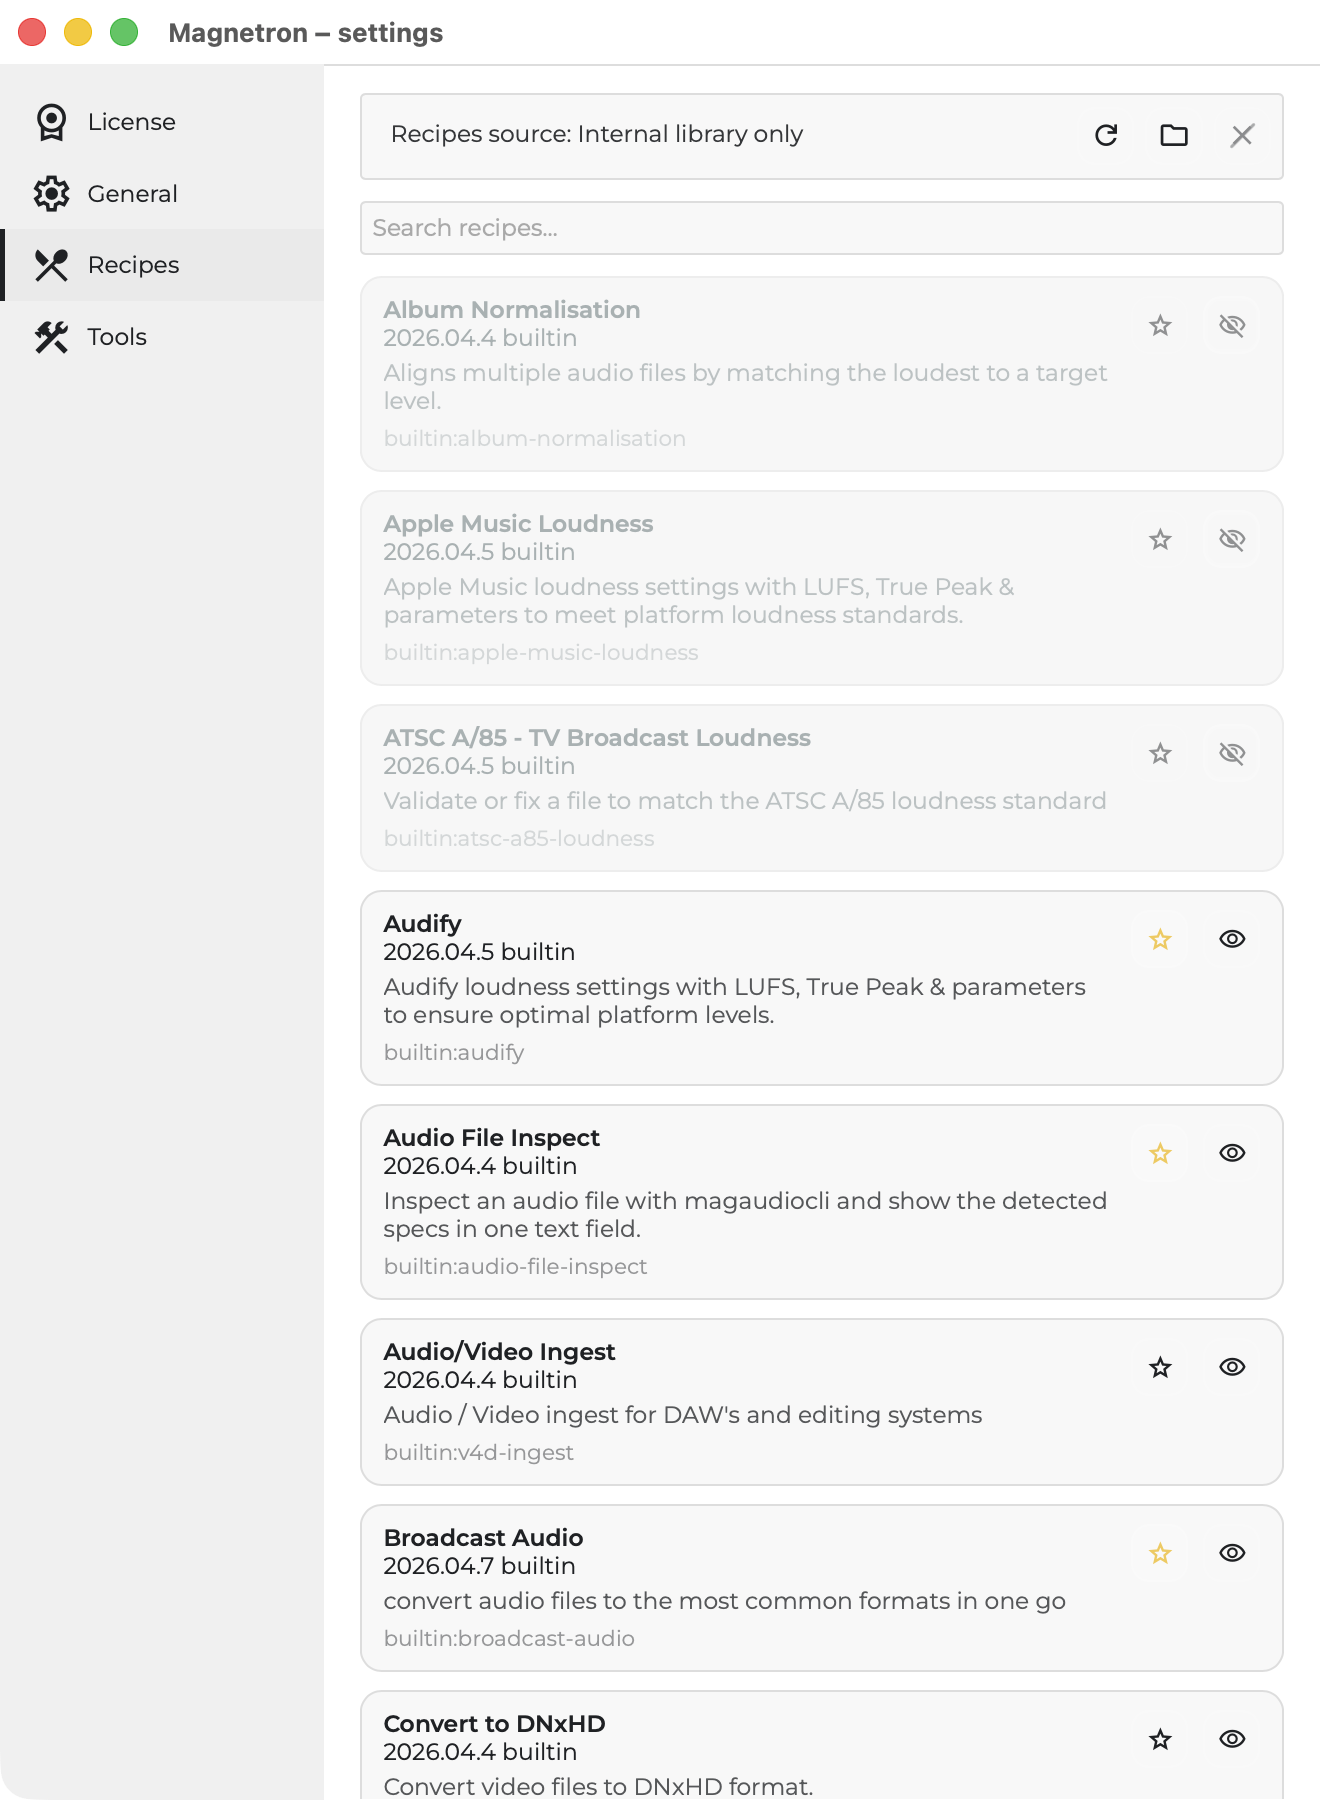Unstar the Broadcast Audio recipe

(1160, 1554)
